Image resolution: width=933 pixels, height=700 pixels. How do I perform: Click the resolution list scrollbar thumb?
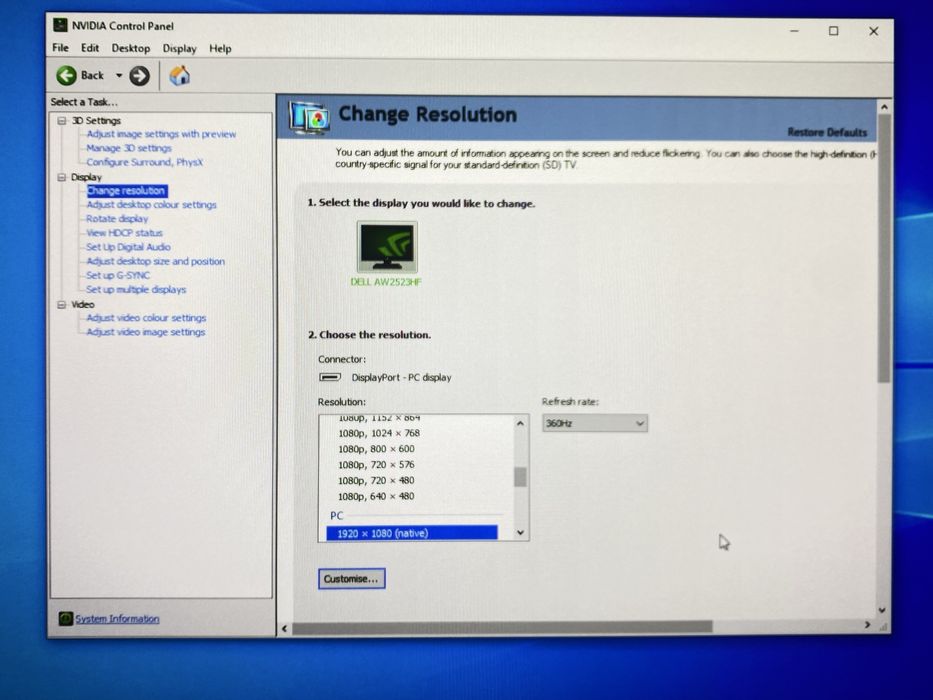[521, 477]
